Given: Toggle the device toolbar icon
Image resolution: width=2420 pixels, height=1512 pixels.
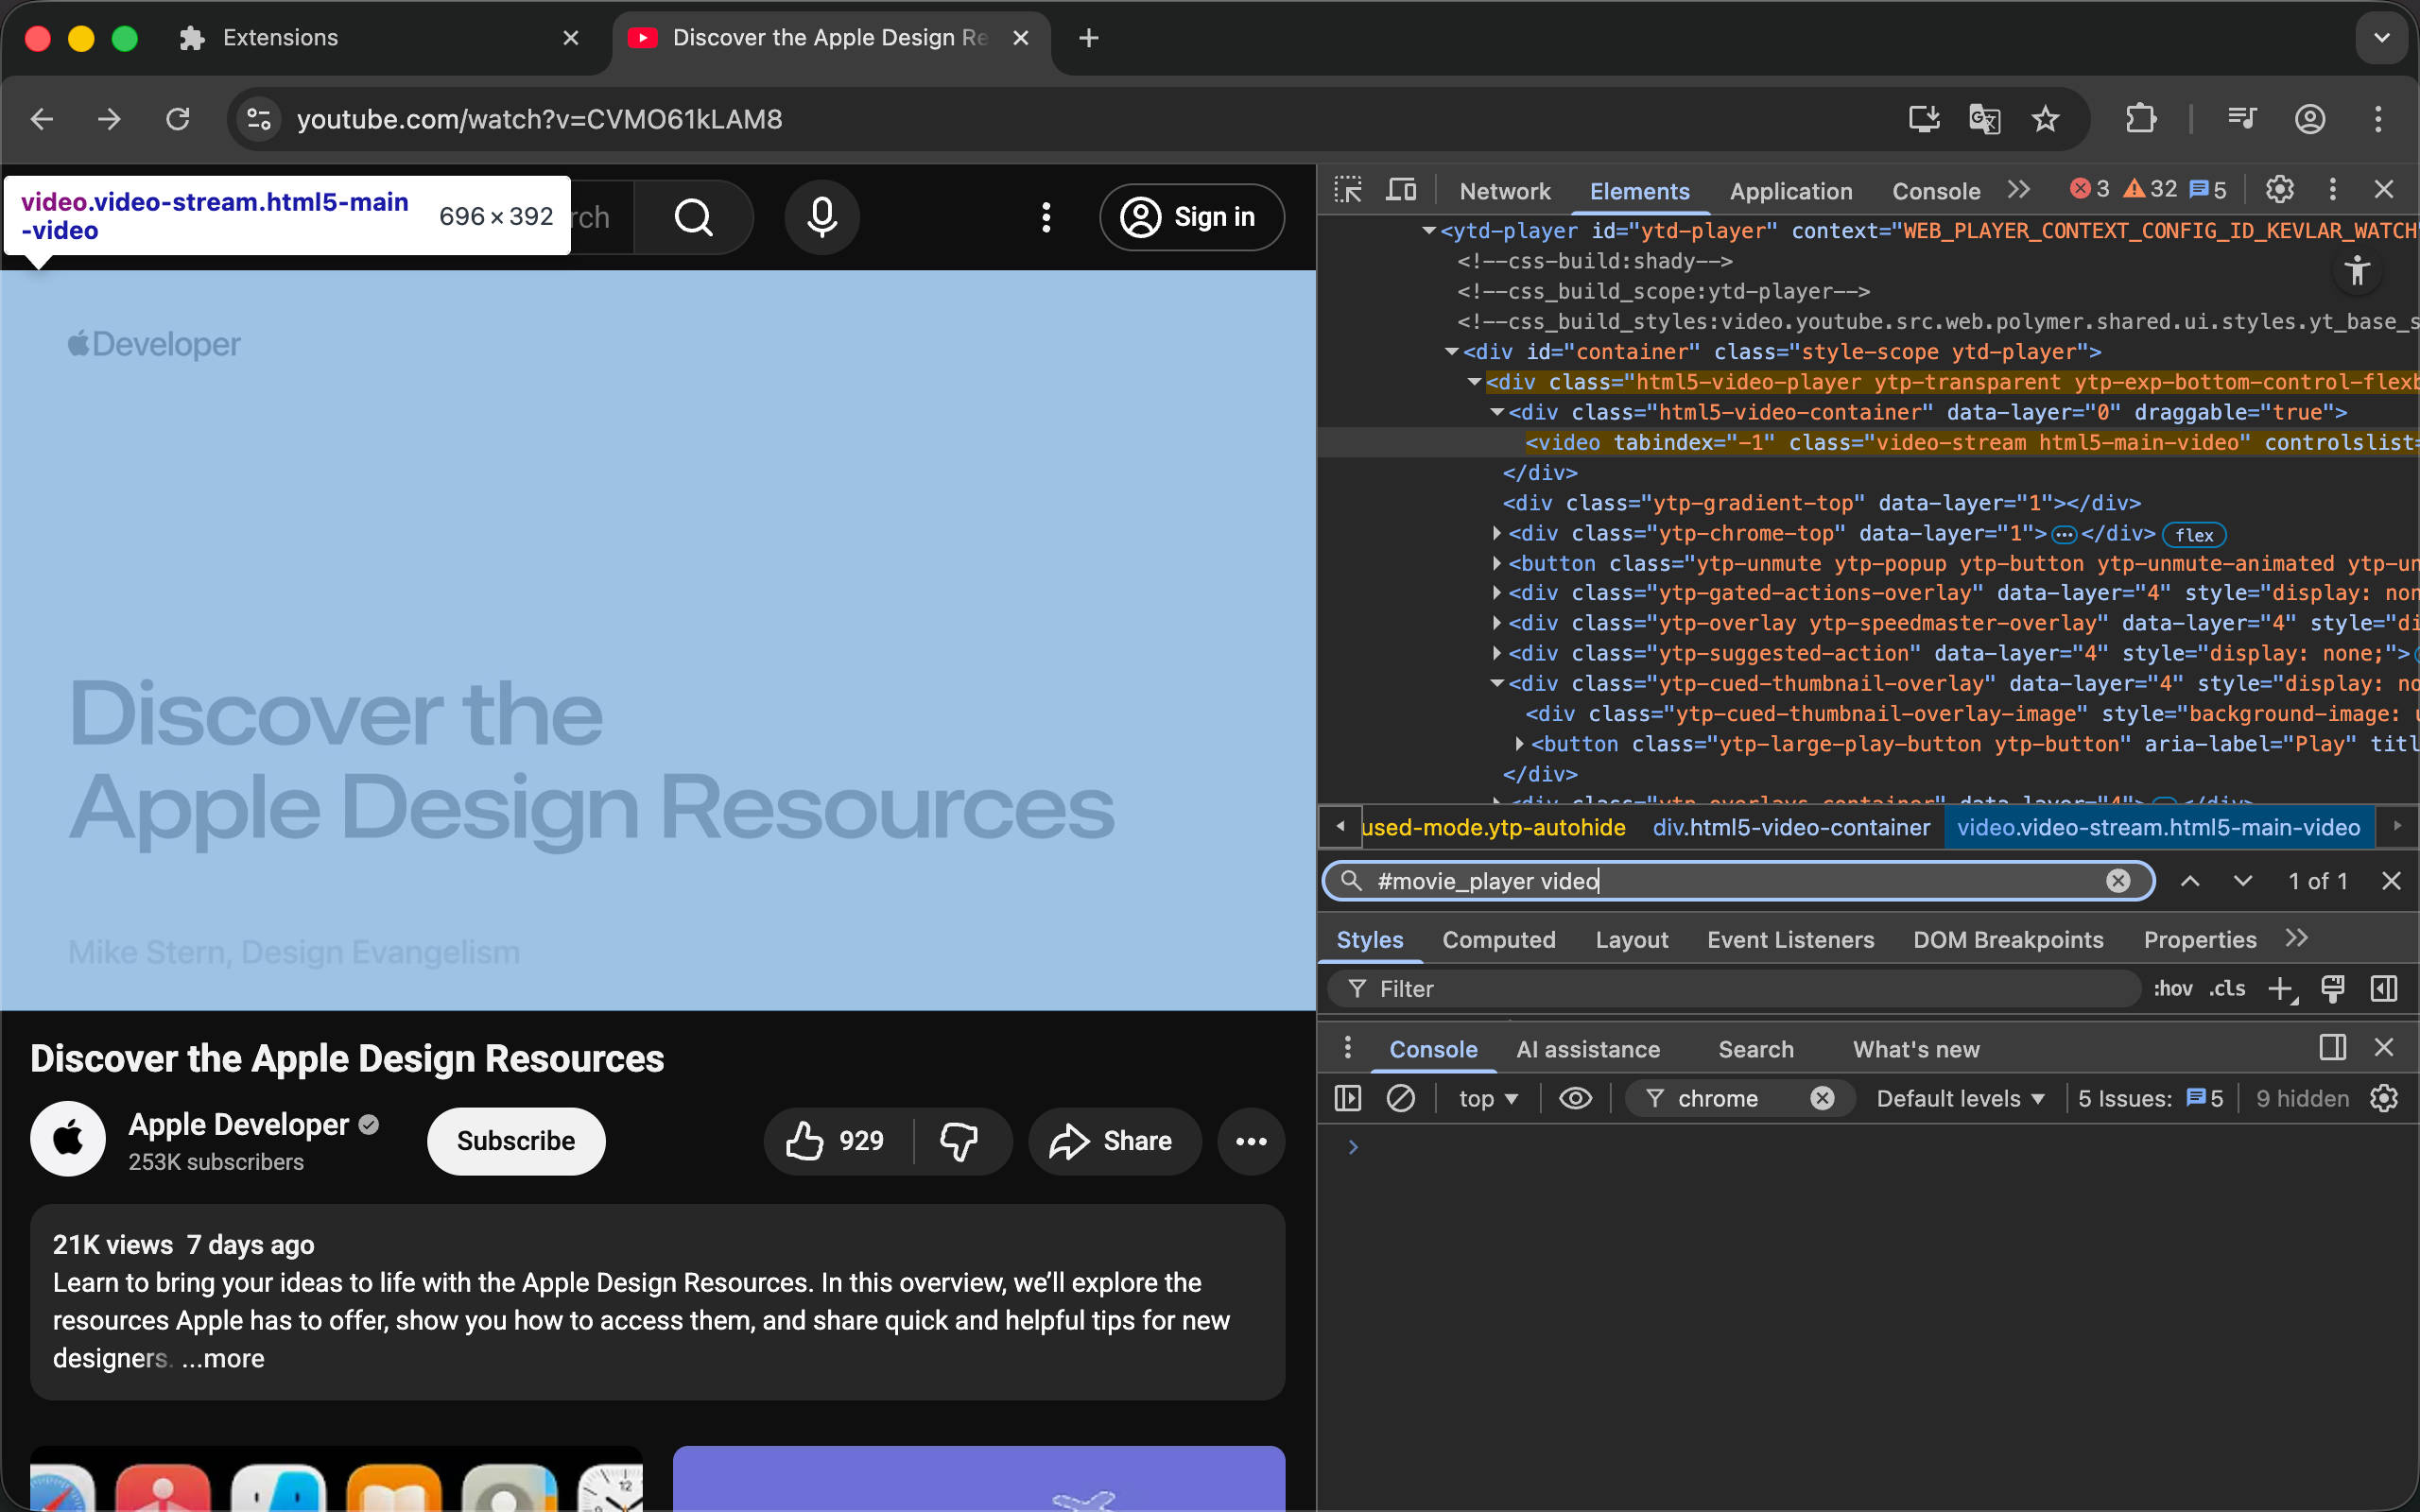Looking at the screenshot, I should click(x=1401, y=190).
